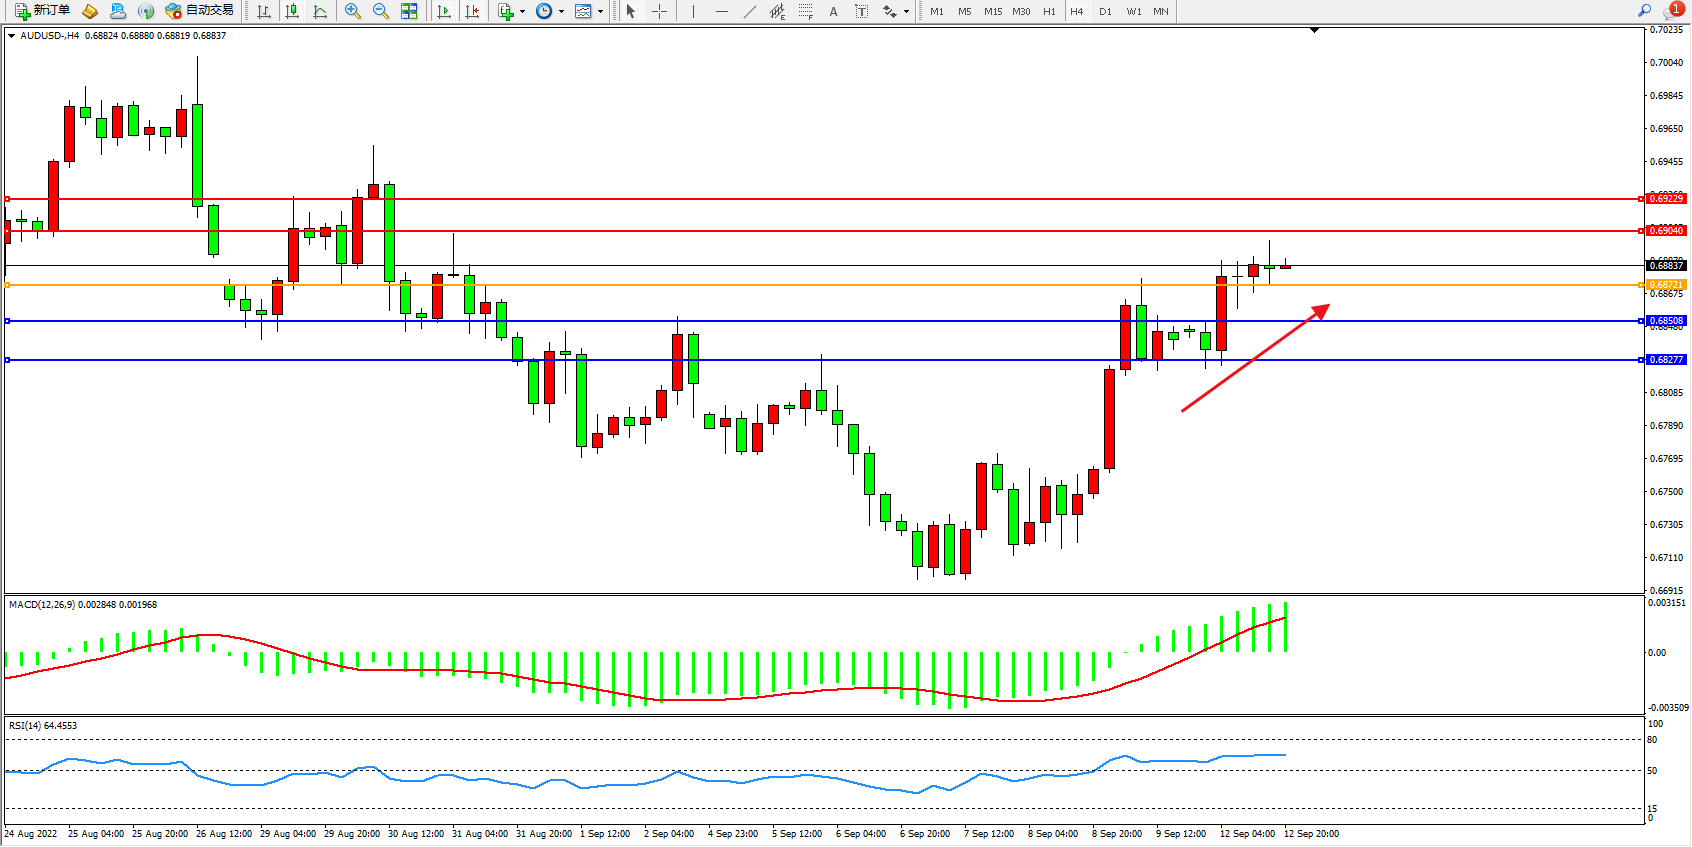Tile chart windows with grid icon
Image resolution: width=1692 pixels, height=847 pixels.
(409, 11)
